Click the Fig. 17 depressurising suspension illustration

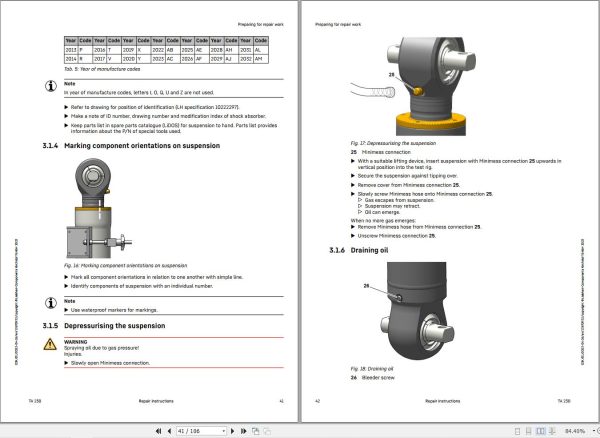(x=413, y=86)
